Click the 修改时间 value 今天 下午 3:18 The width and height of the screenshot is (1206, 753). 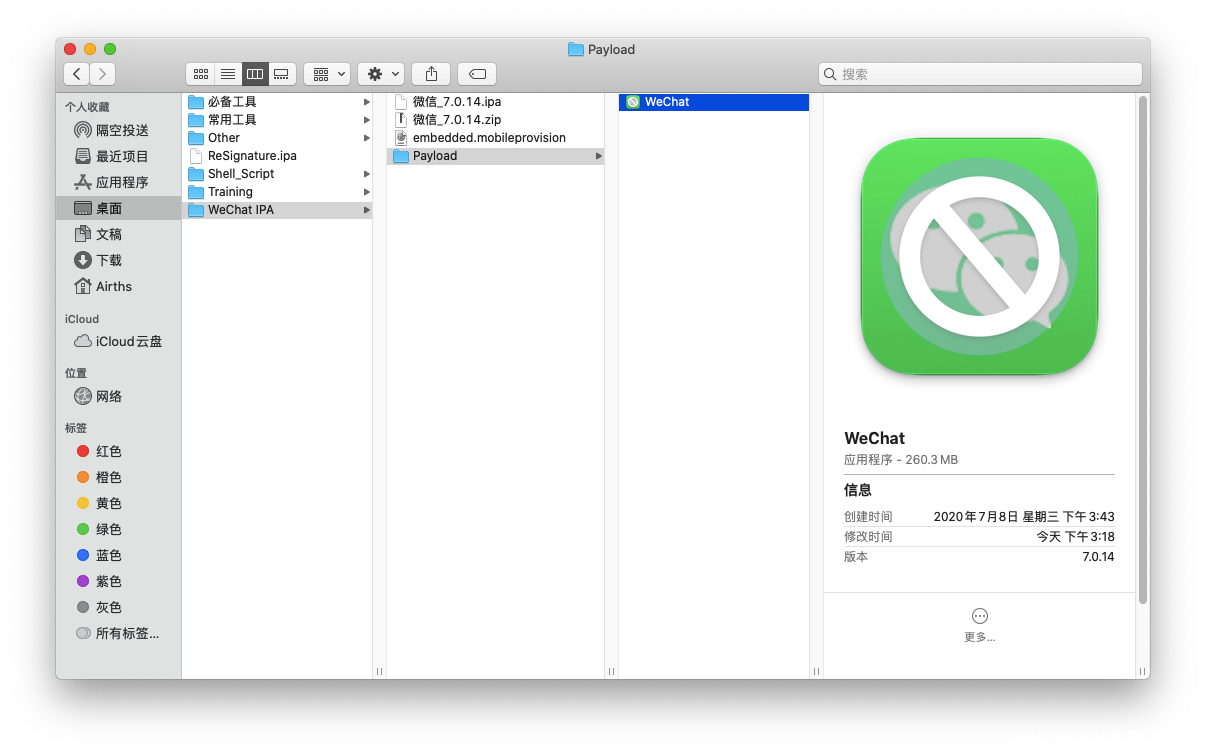coord(1075,537)
